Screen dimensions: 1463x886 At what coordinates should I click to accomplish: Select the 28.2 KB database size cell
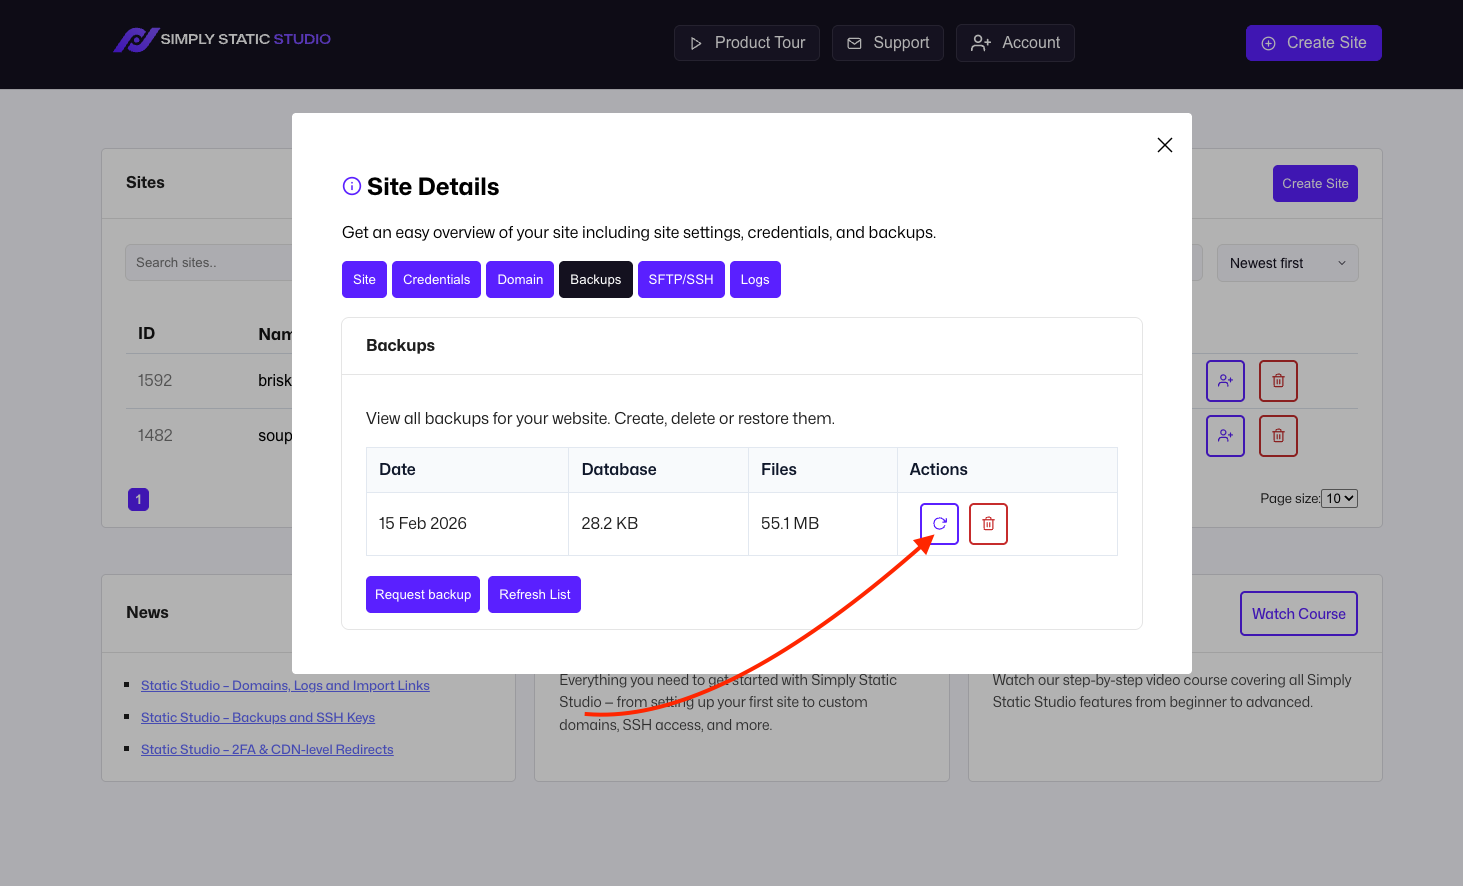pos(658,524)
